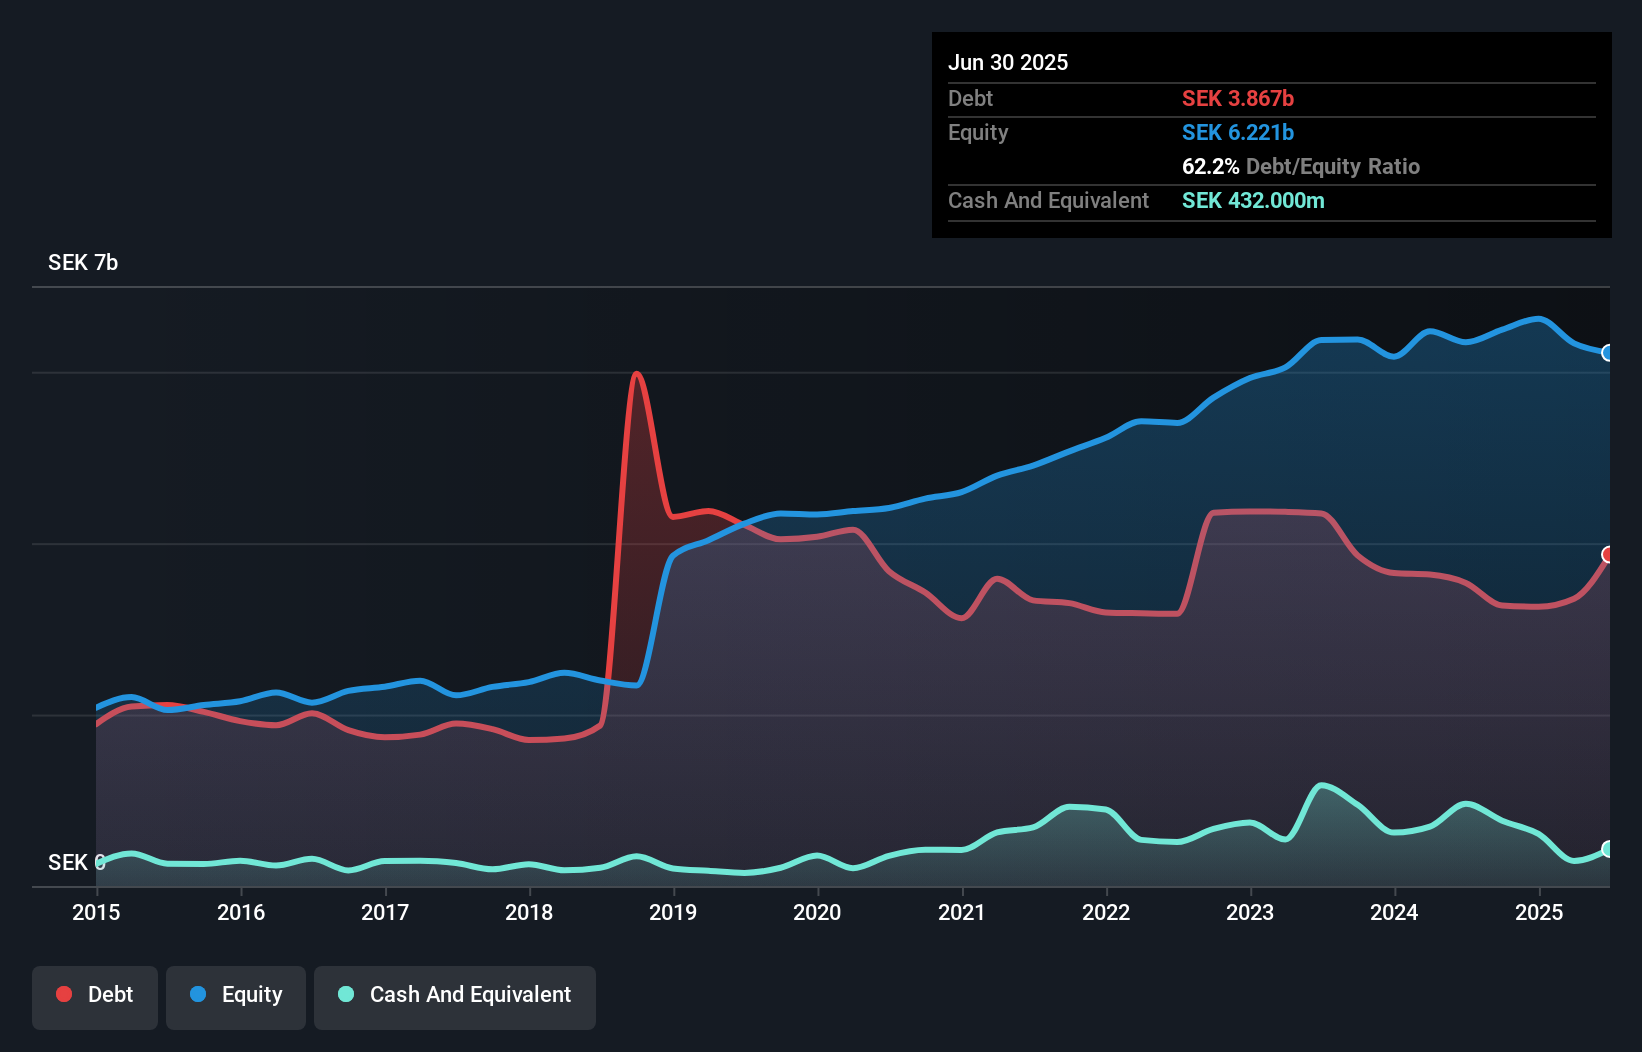Viewport: 1642px width, 1052px height.
Task: Click the debt spike peak near 2019
Action: (x=637, y=375)
